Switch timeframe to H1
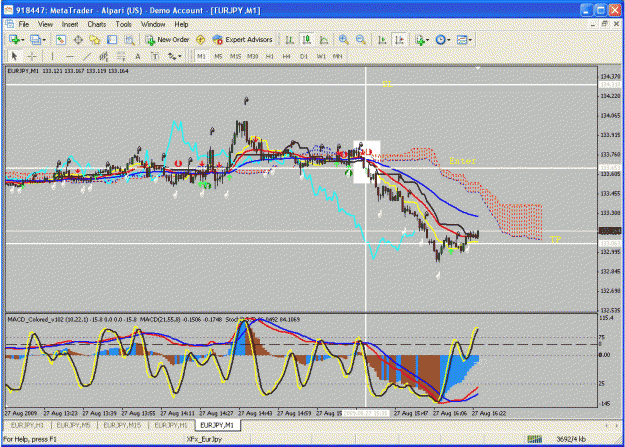This screenshot has height=447, width=625. pyautogui.click(x=270, y=56)
